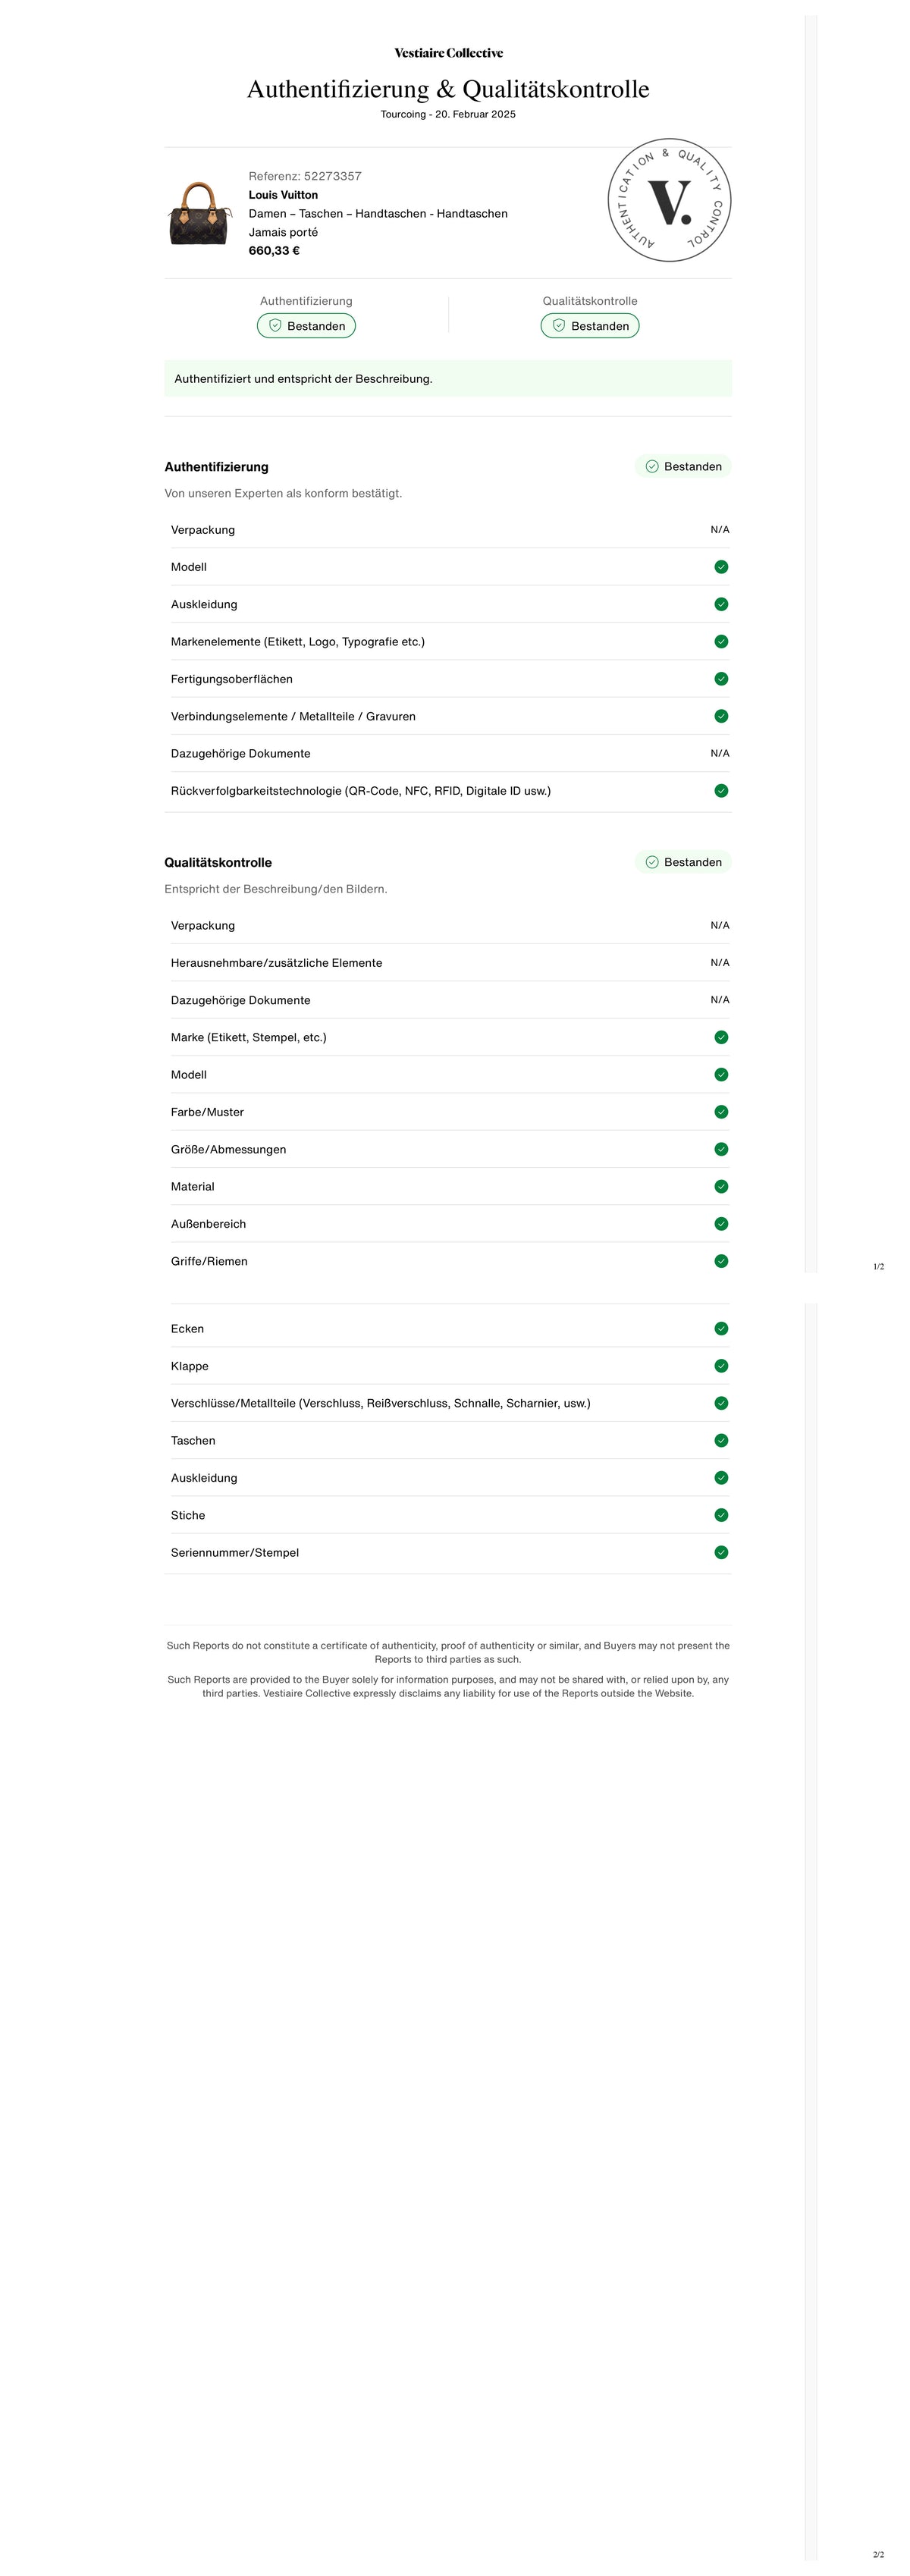Click N/A value for Dazugehörige Dokumente in Authentifizierung

[720, 754]
